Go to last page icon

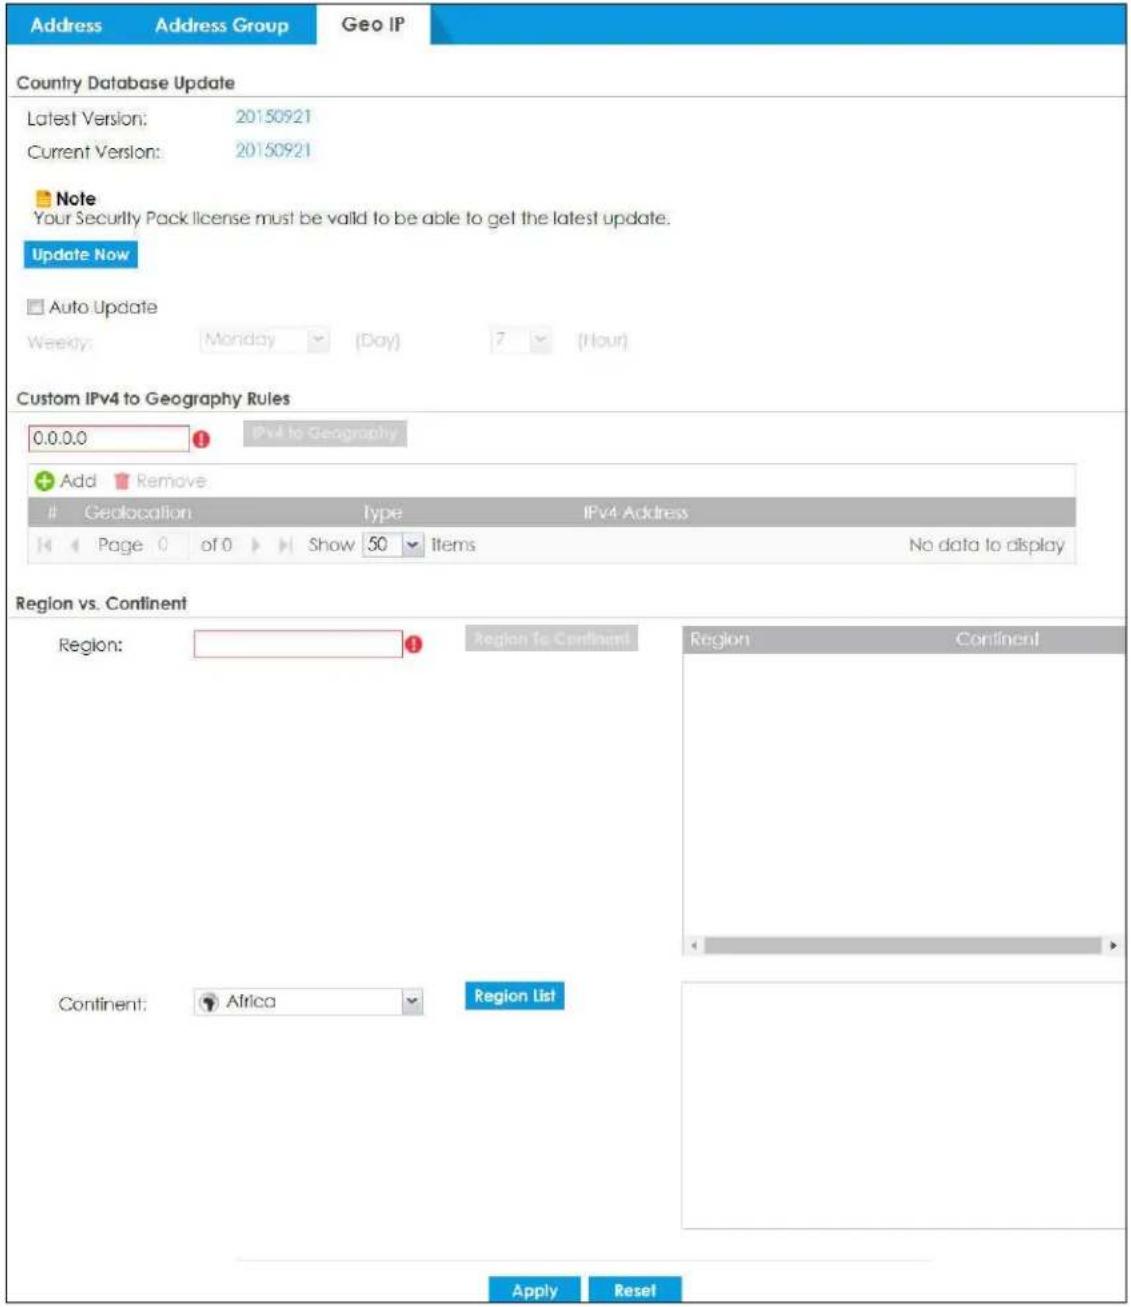(x=285, y=546)
